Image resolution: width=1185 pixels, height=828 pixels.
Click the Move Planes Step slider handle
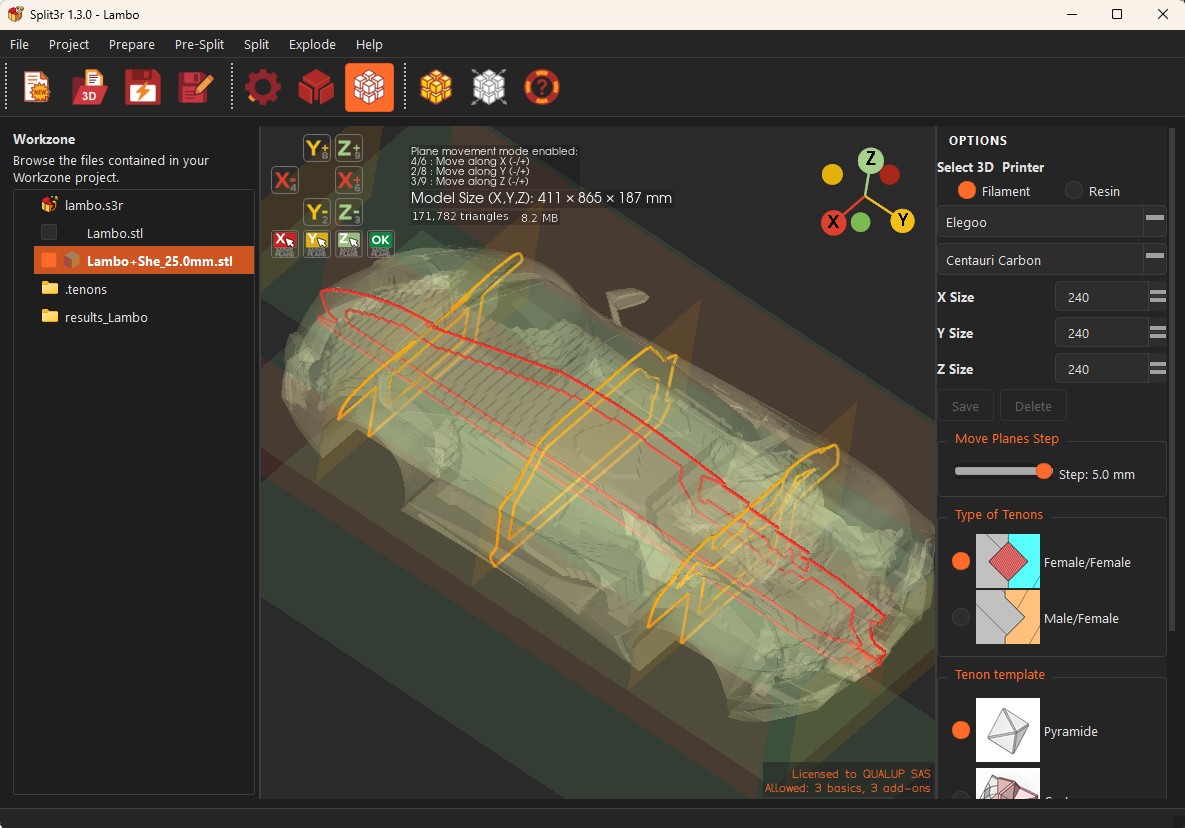click(1044, 471)
